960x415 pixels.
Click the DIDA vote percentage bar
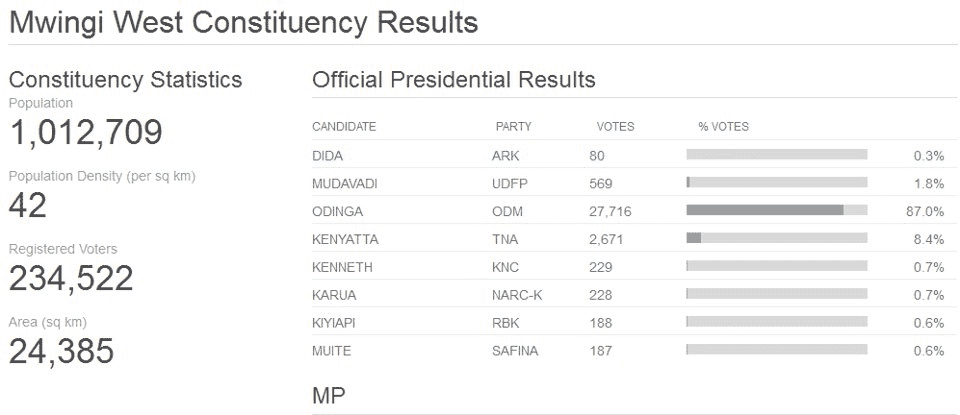776,155
